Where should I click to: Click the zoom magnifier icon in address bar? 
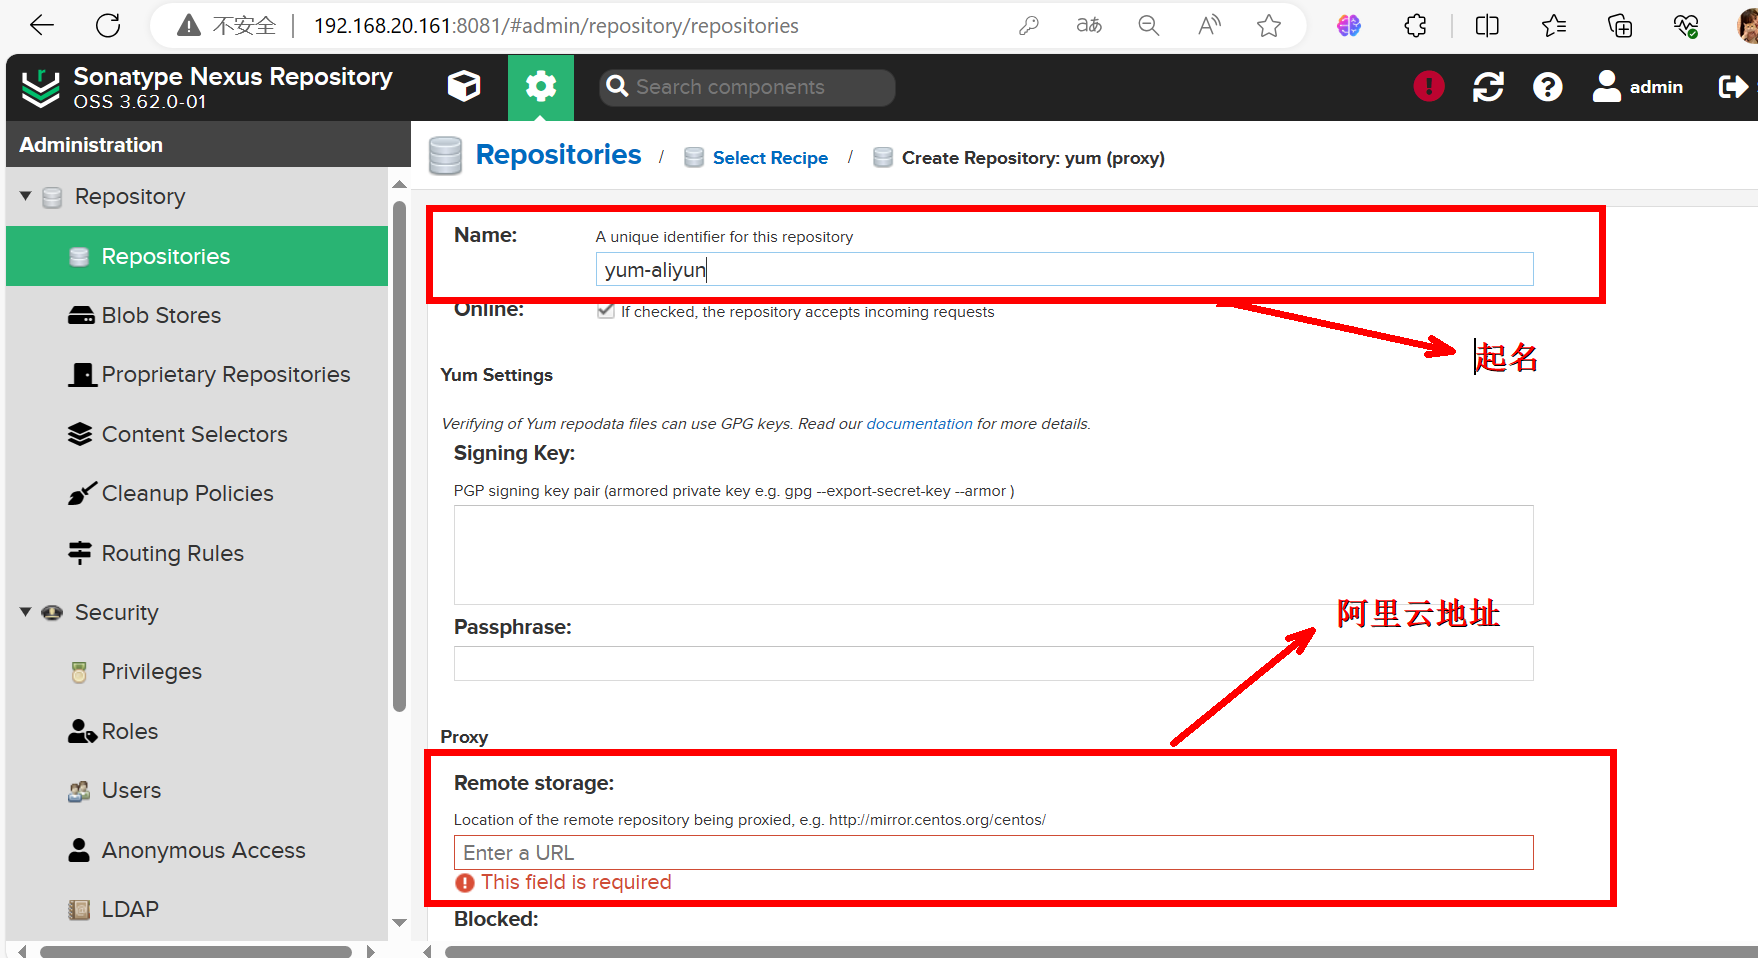[1149, 25]
